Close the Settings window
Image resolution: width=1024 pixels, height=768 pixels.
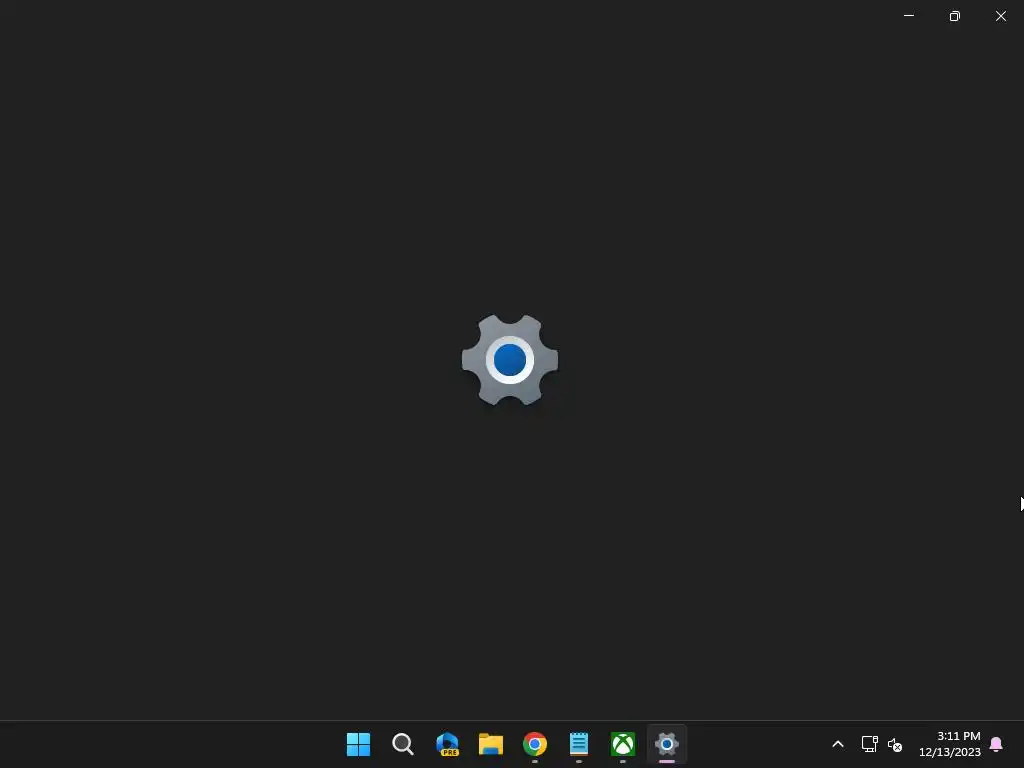point(1000,16)
